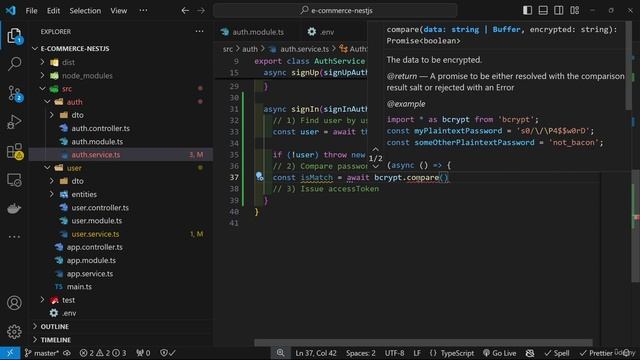The width and height of the screenshot is (640, 360).
Task: Change indentation via Spaces: 2
Action: [360, 353]
